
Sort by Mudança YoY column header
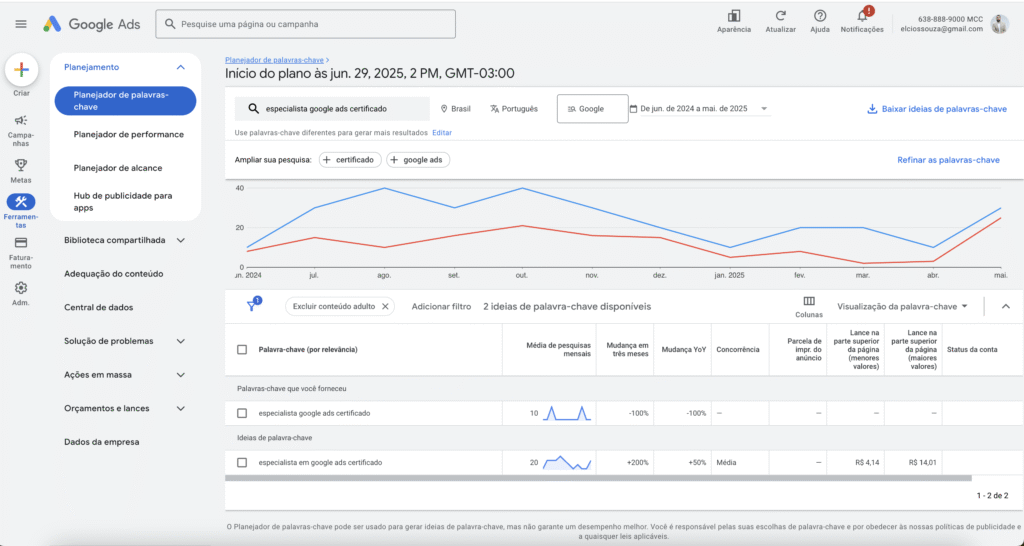684,349
